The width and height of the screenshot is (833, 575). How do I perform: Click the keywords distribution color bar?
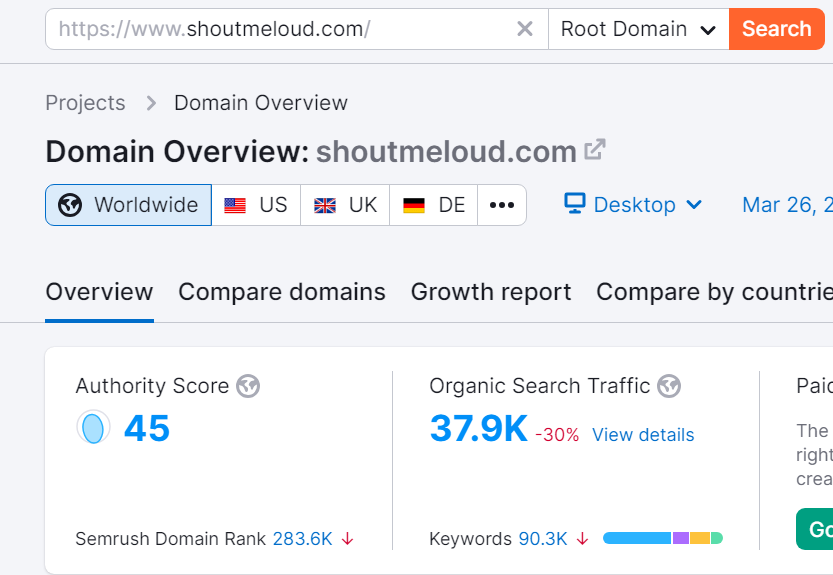tap(662, 538)
